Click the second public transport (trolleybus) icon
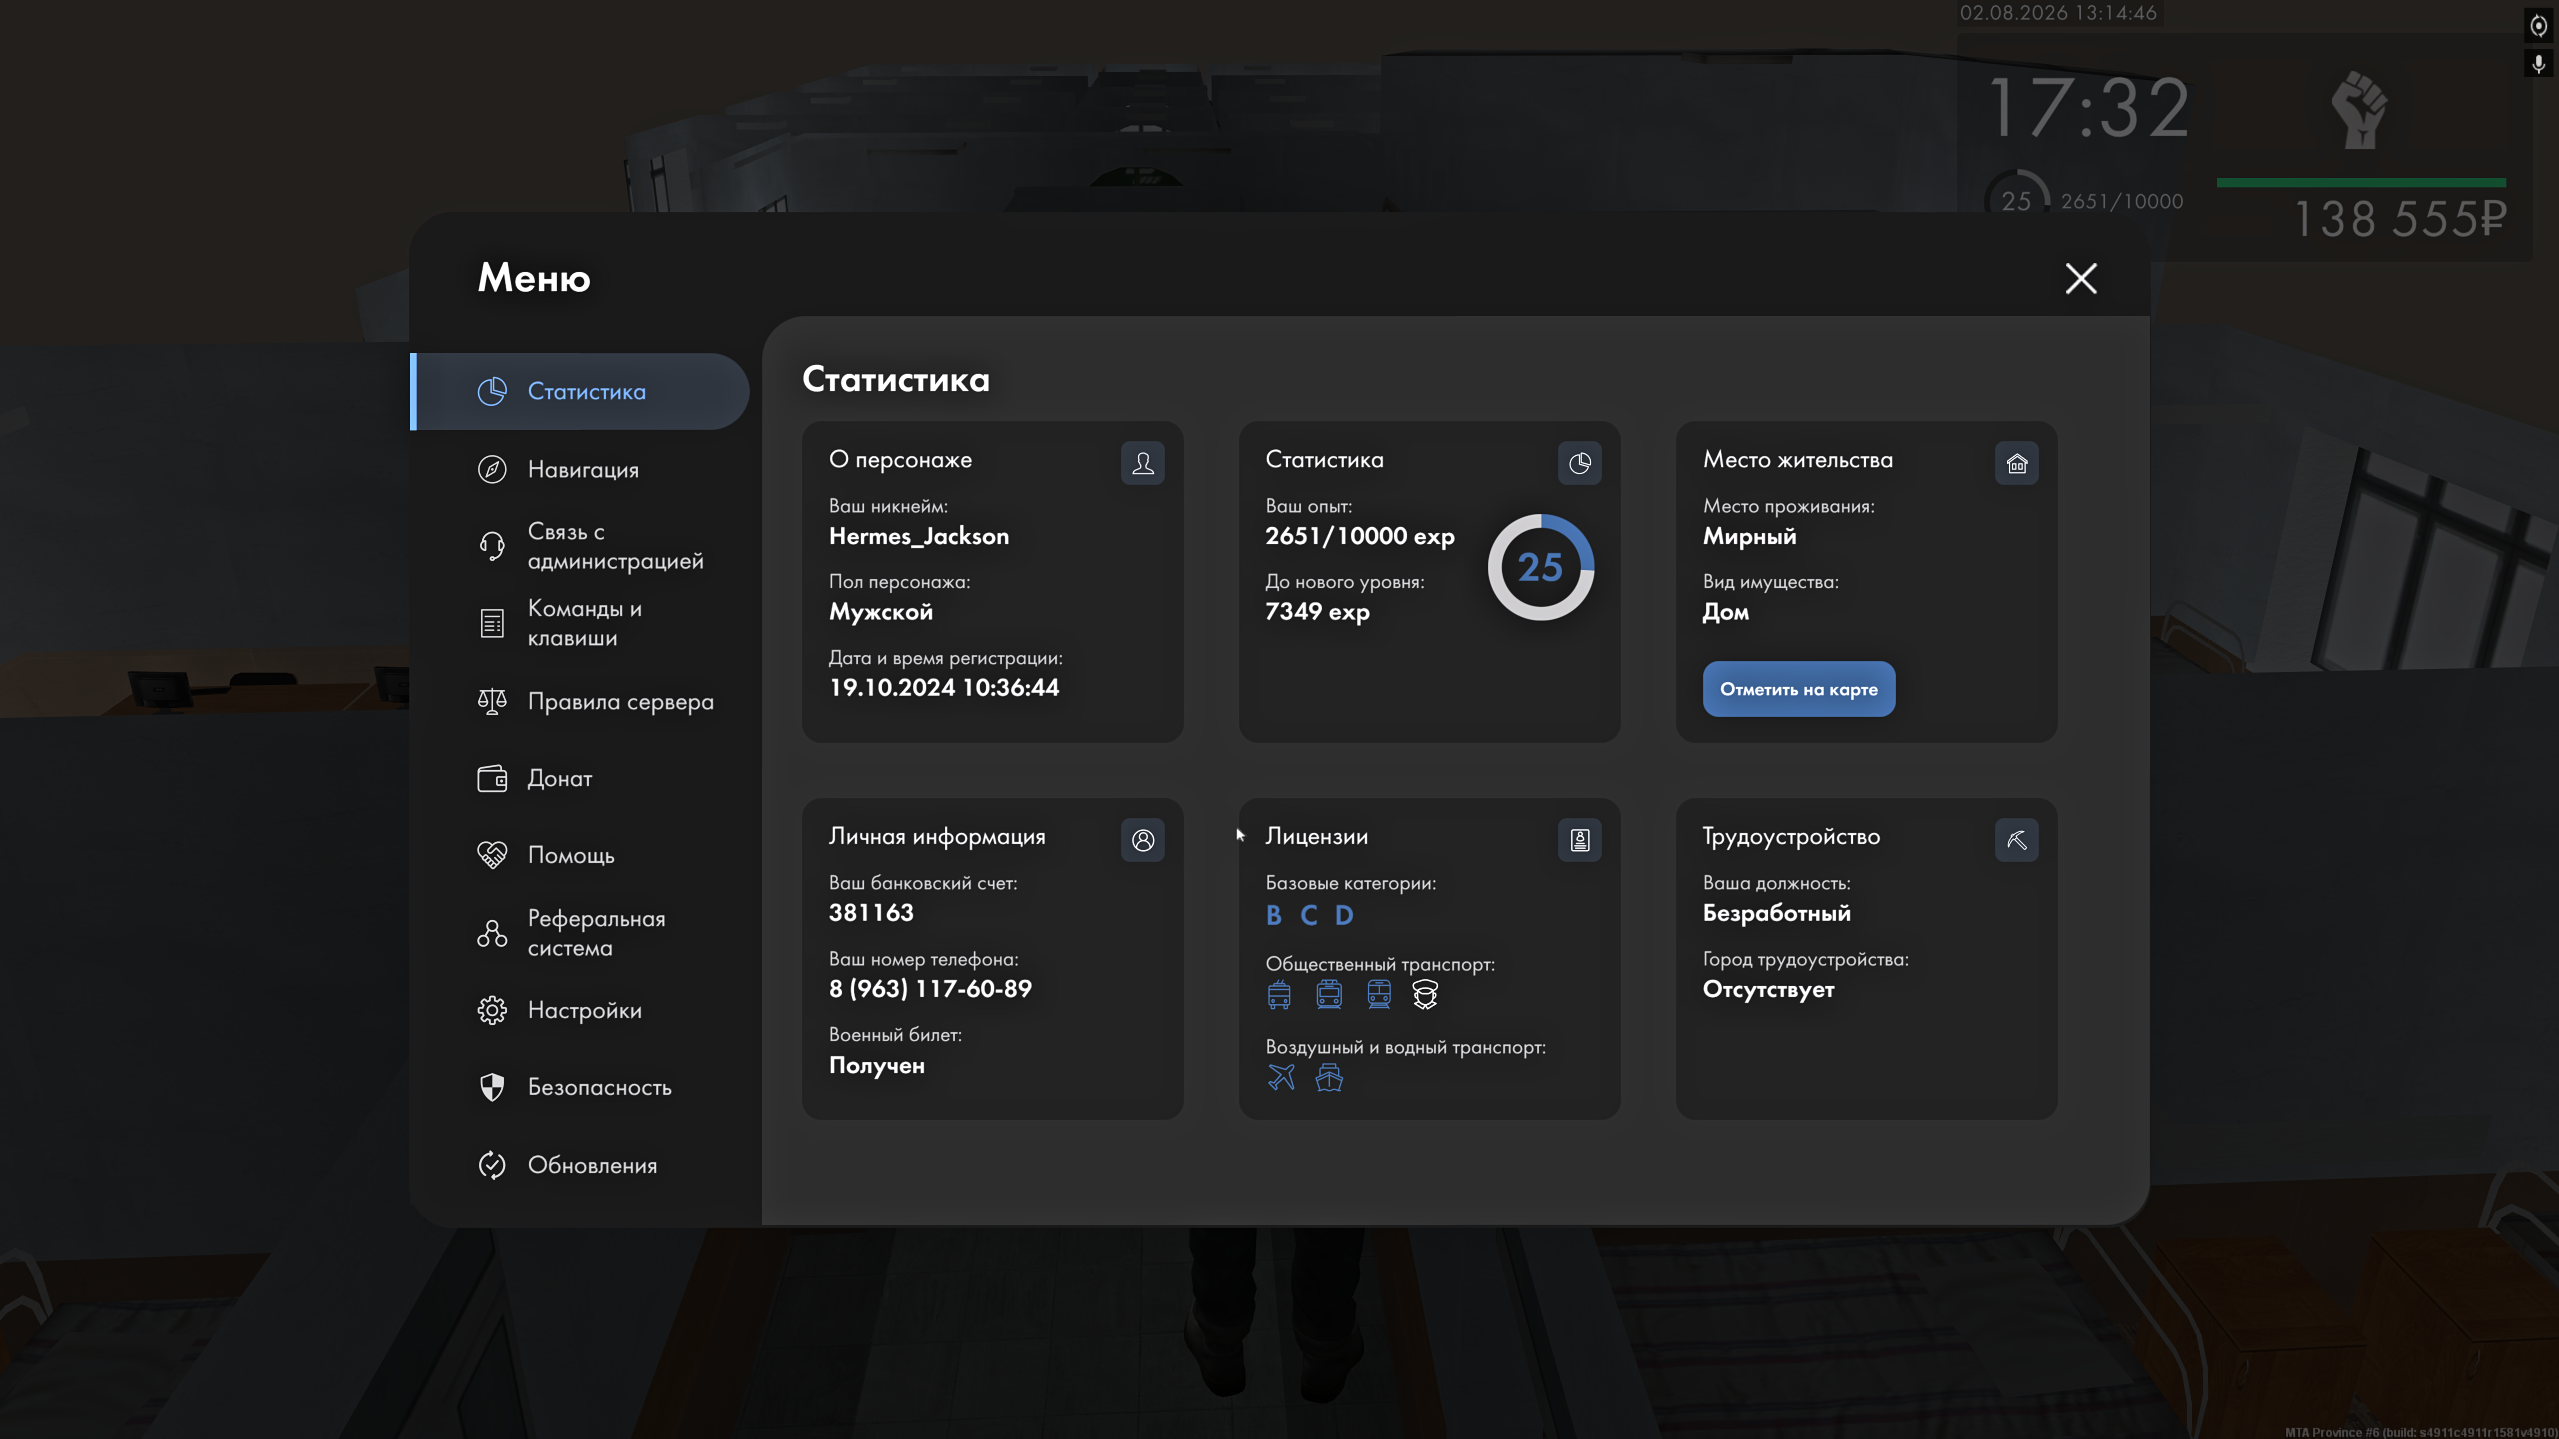The width and height of the screenshot is (2559, 1439). (1329, 994)
